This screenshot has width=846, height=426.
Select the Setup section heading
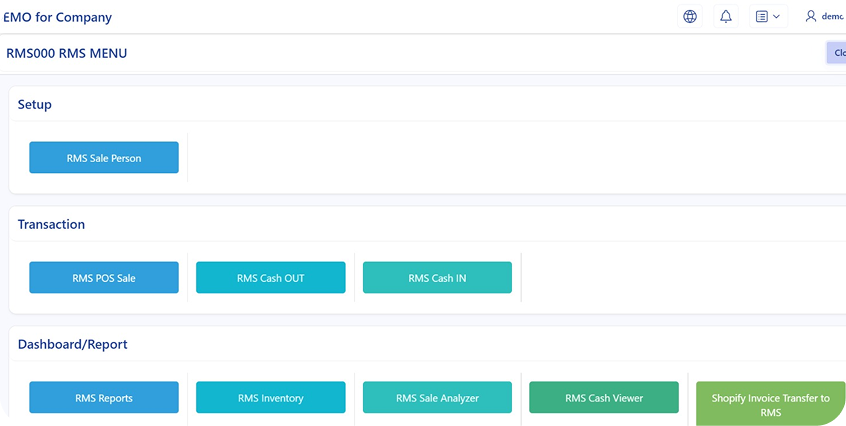pyautogui.click(x=35, y=104)
